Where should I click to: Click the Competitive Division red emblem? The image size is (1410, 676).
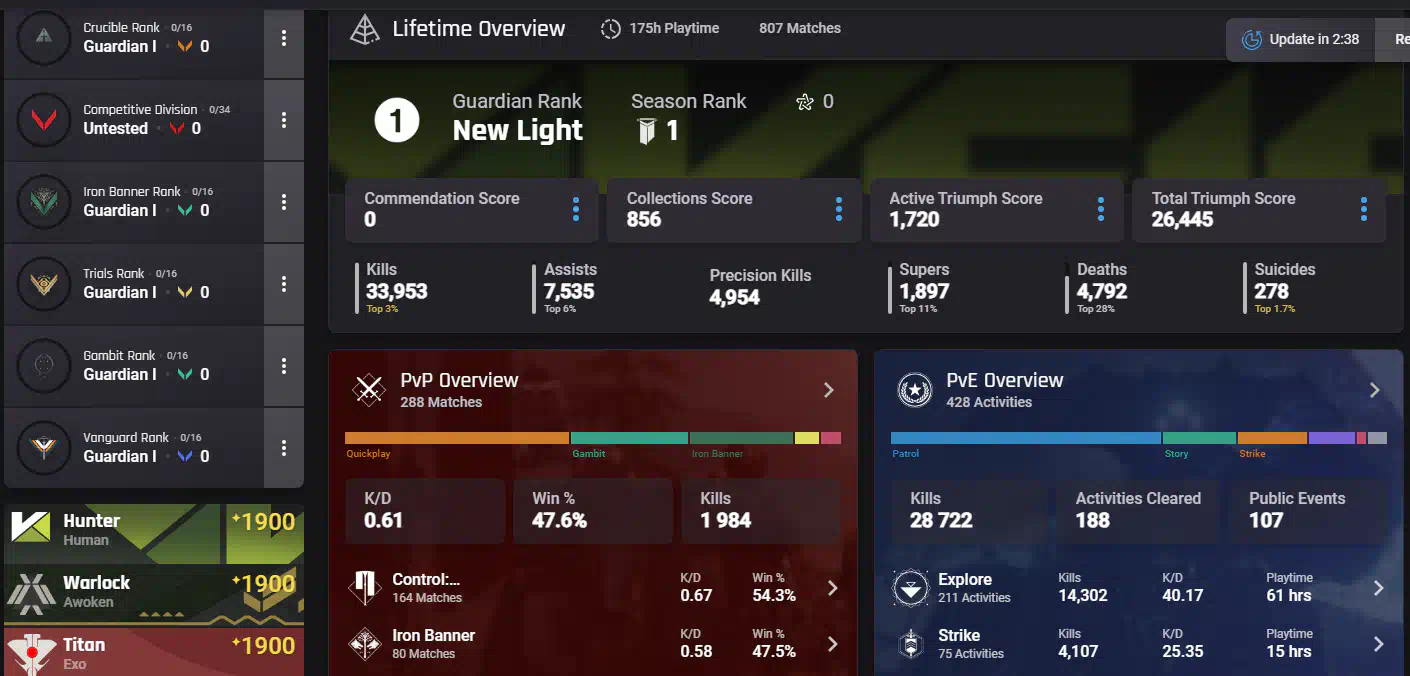[43, 120]
